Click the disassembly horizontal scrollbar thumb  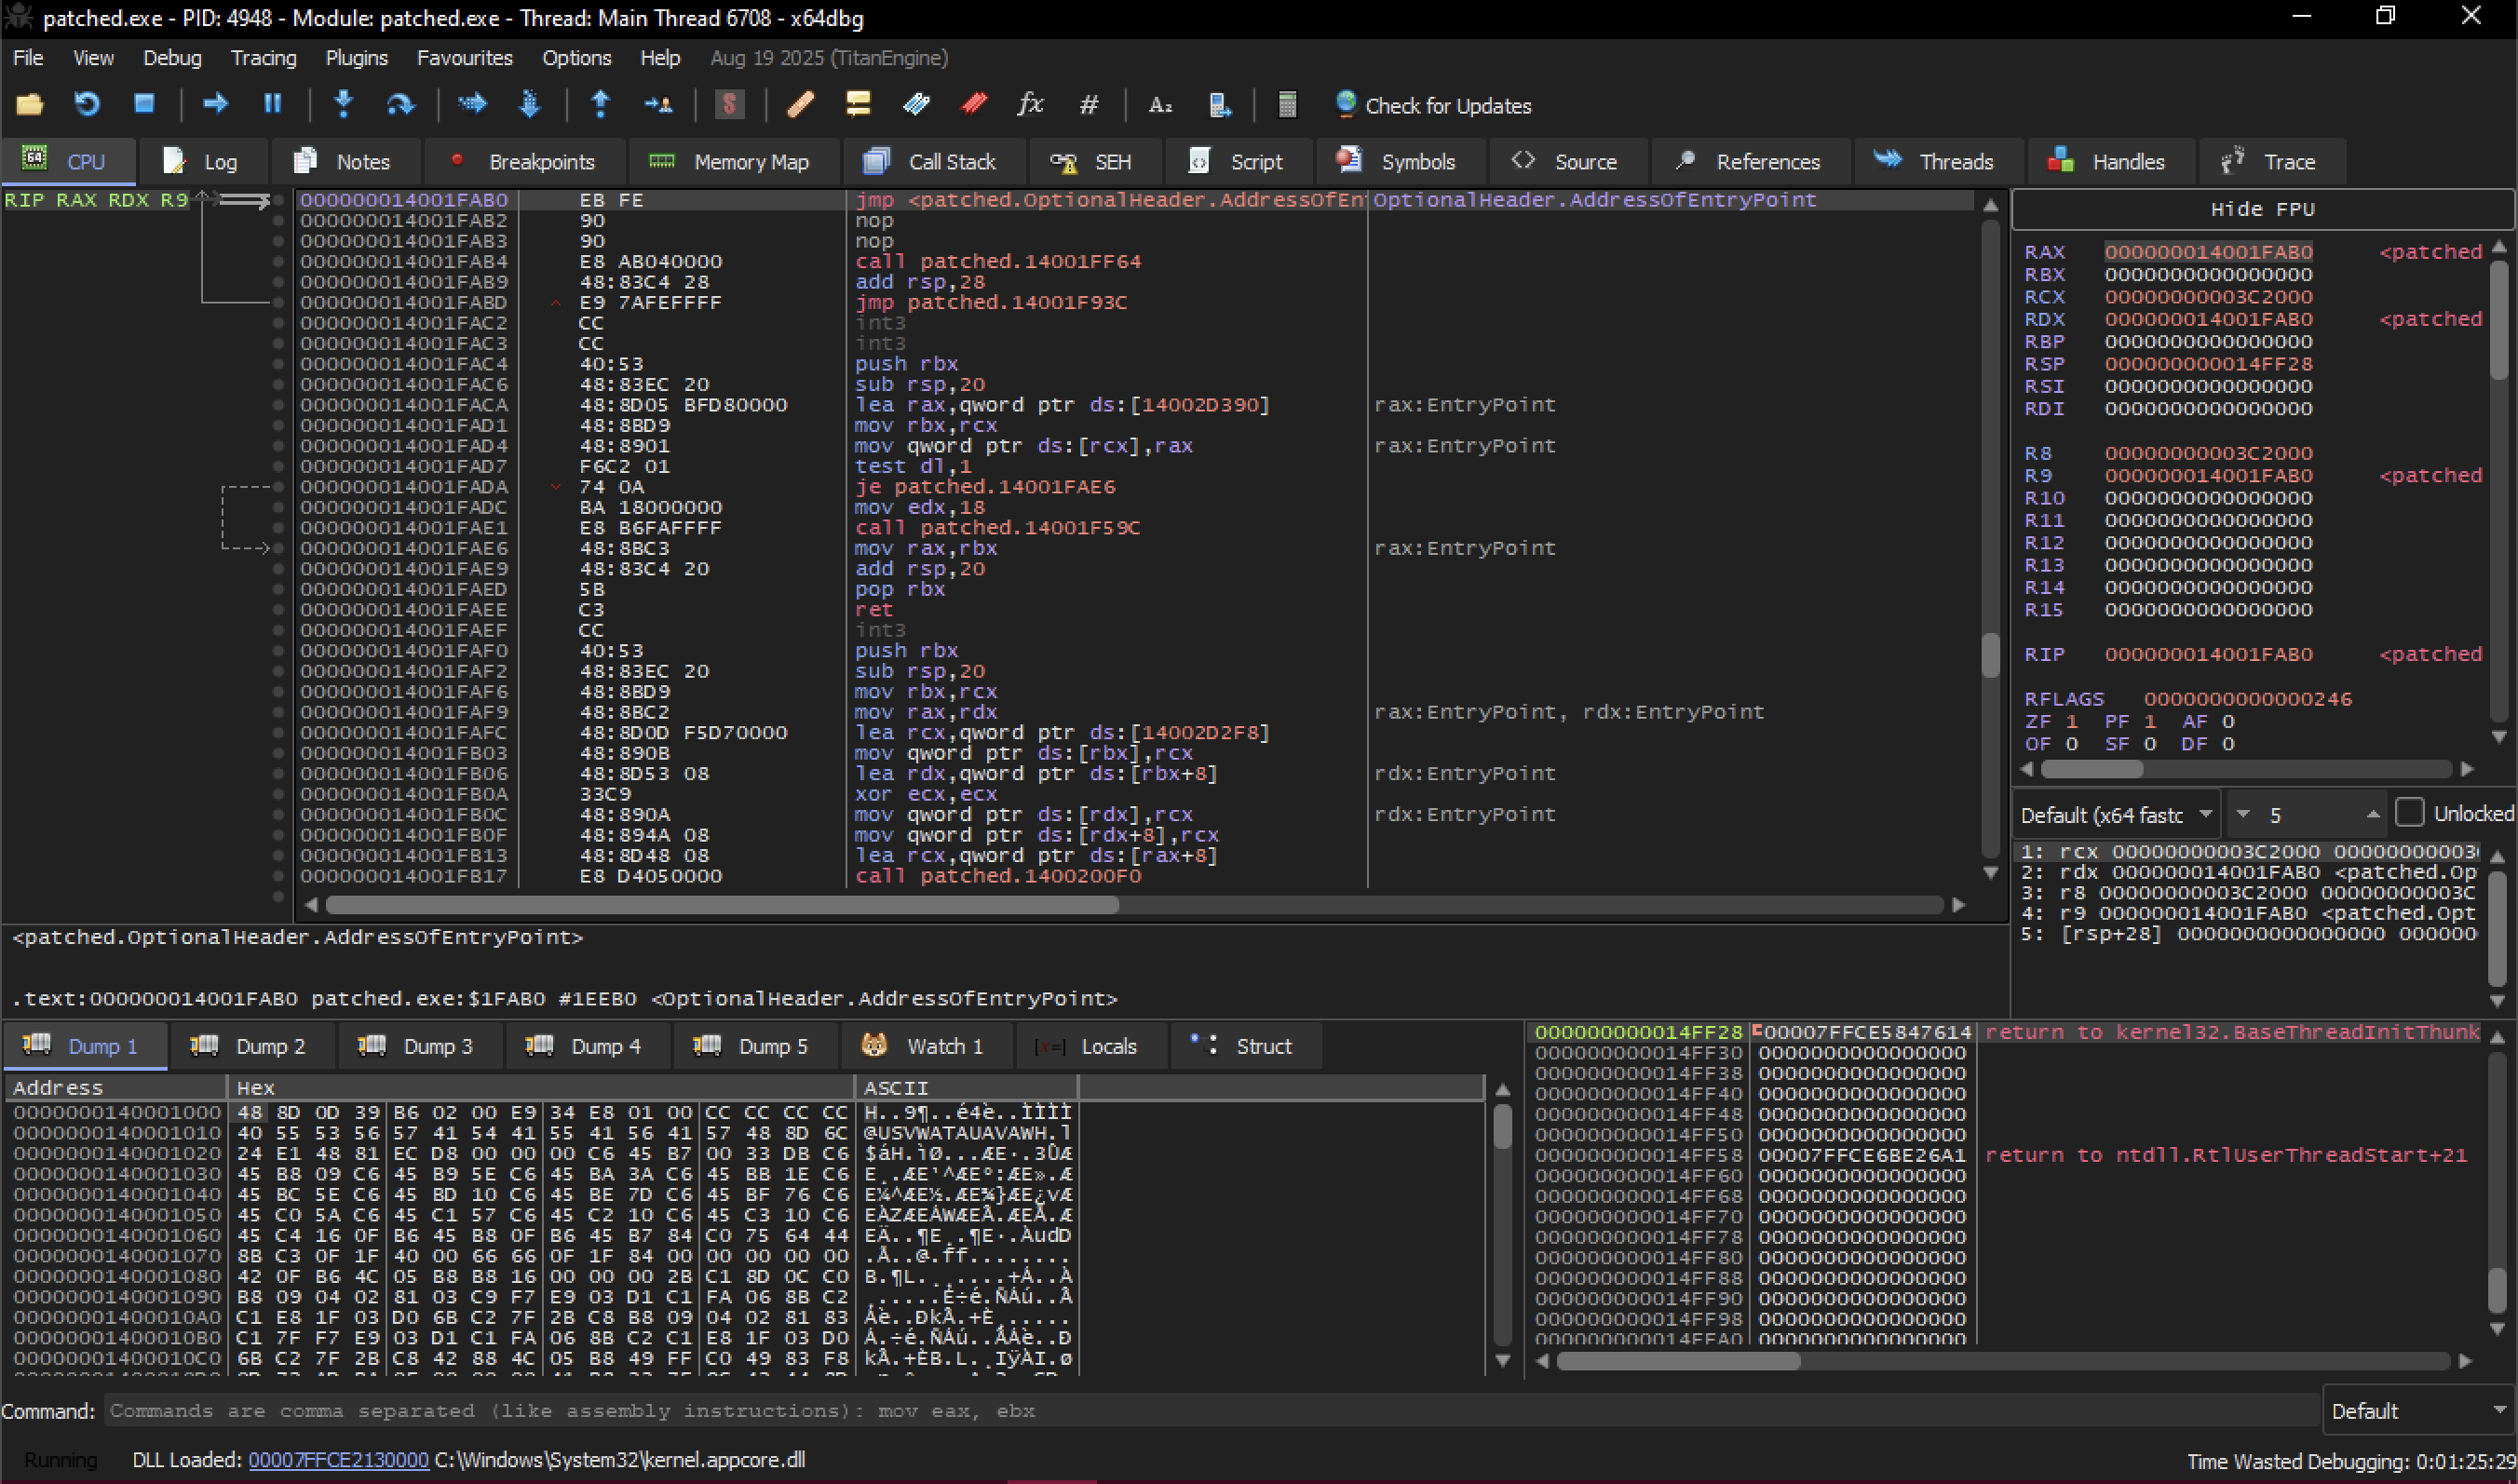[722, 904]
